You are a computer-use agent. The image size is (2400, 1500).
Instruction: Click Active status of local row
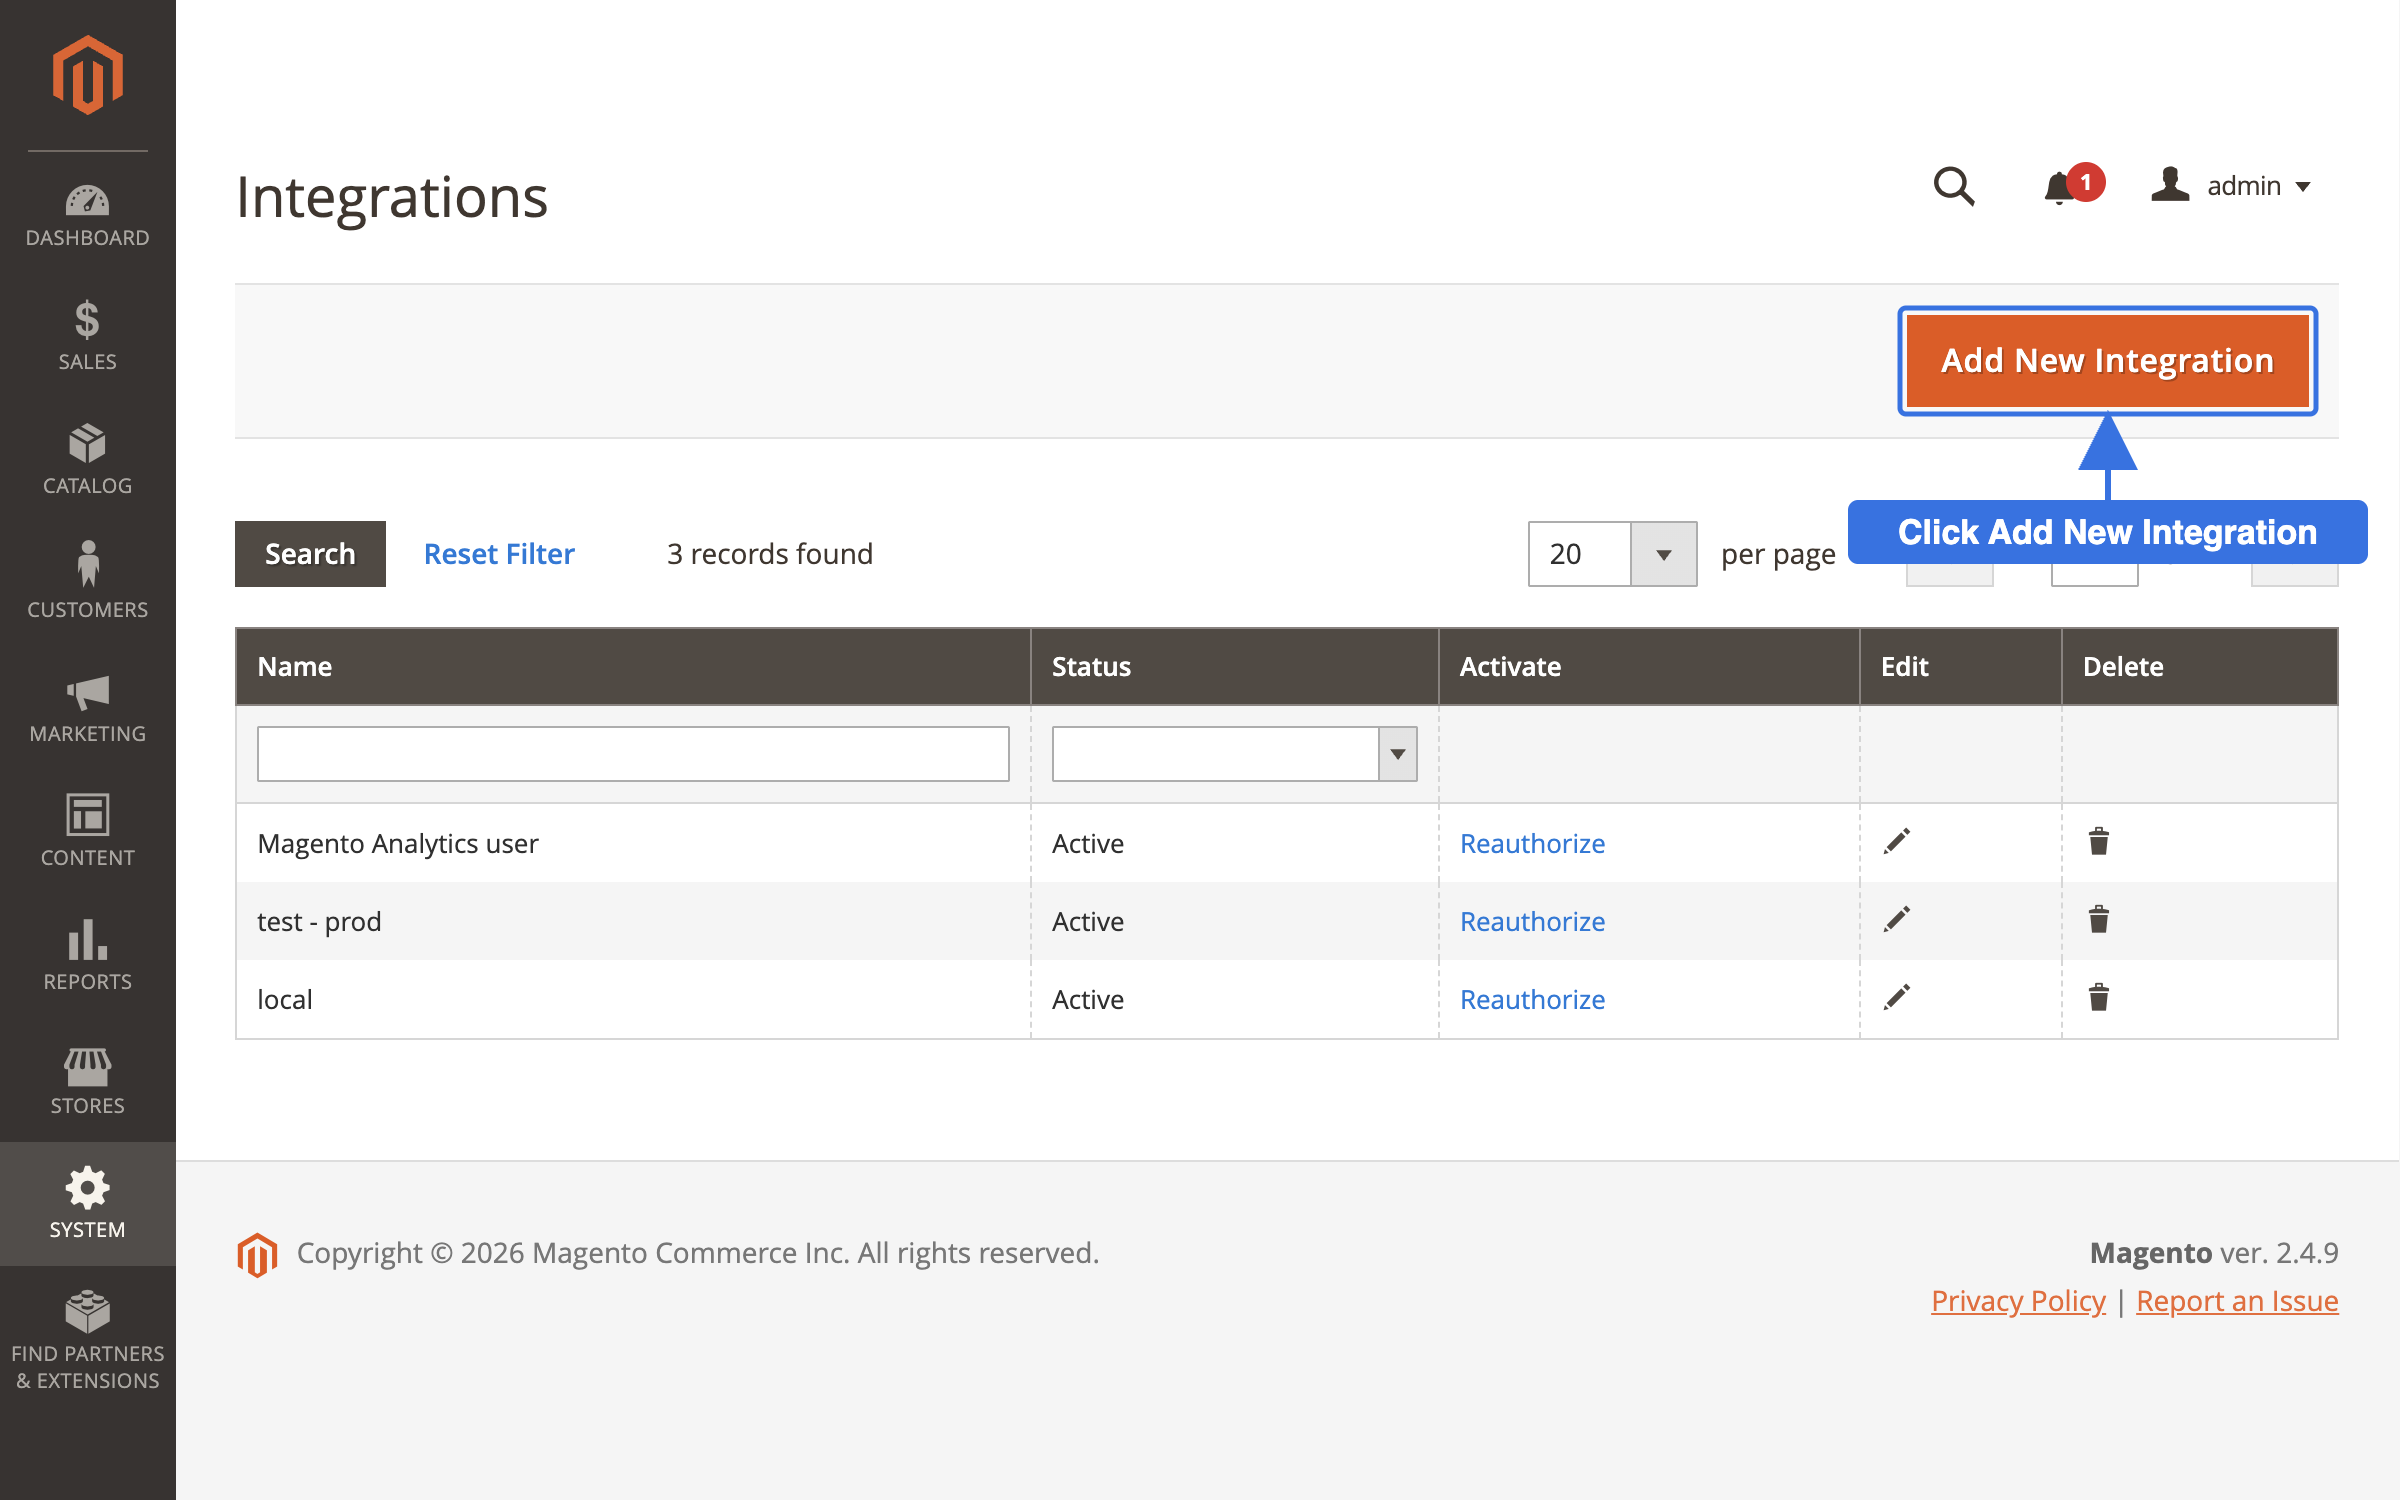tap(1088, 999)
